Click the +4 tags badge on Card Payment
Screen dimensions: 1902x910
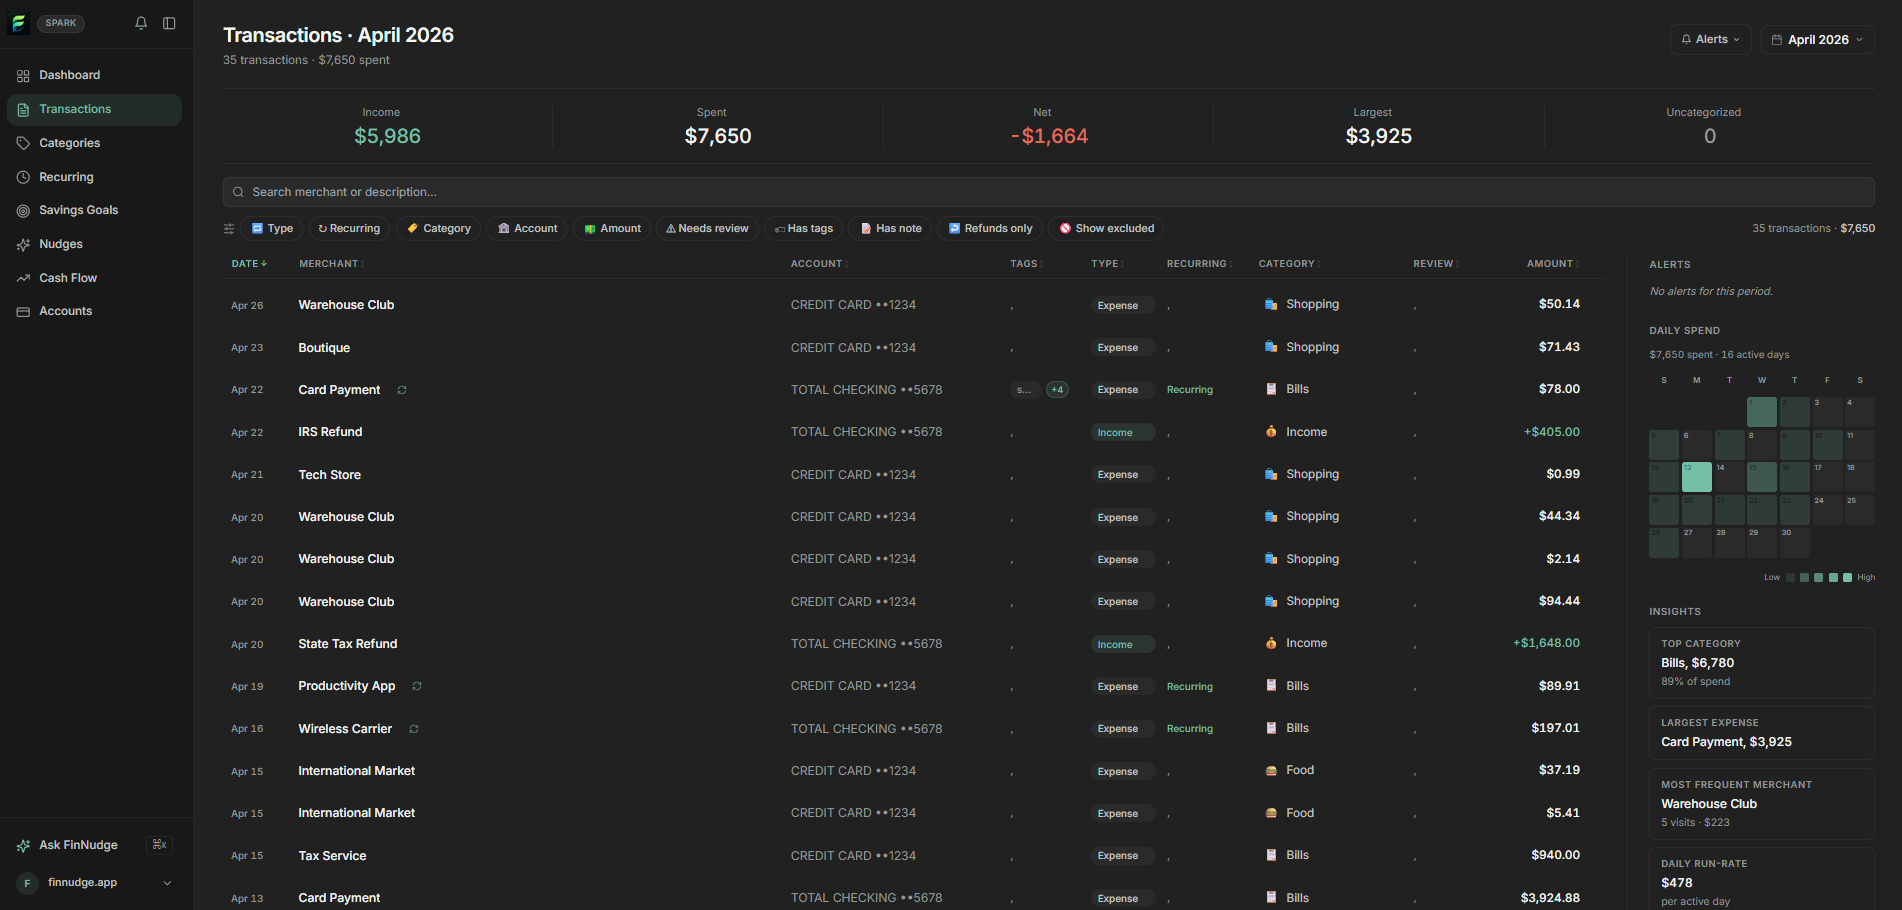click(x=1057, y=390)
